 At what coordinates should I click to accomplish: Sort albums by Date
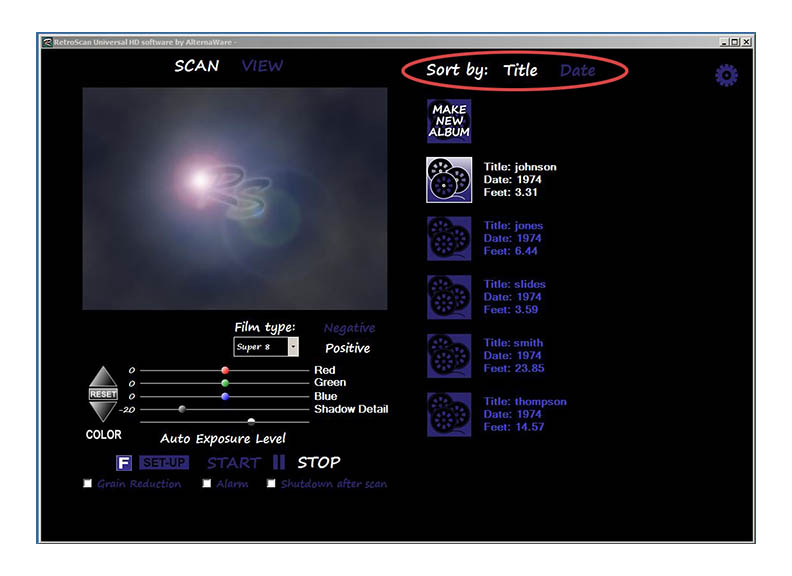click(x=577, y=70)
